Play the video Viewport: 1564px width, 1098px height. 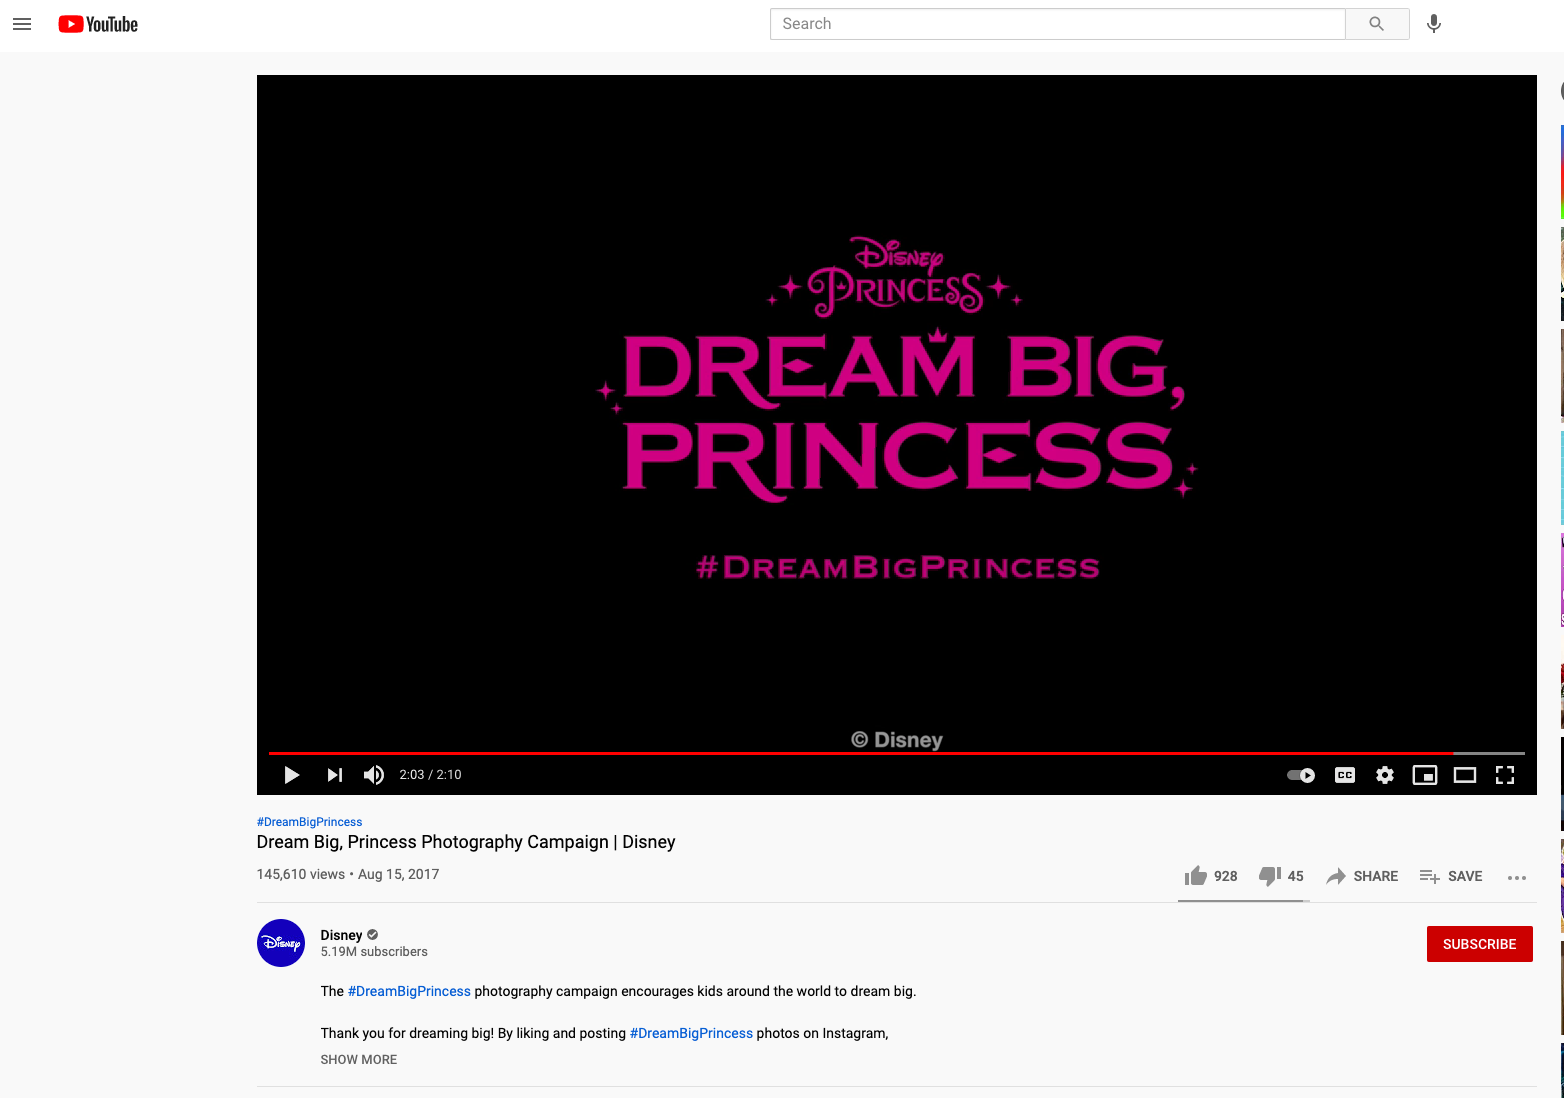pos(292,775)
